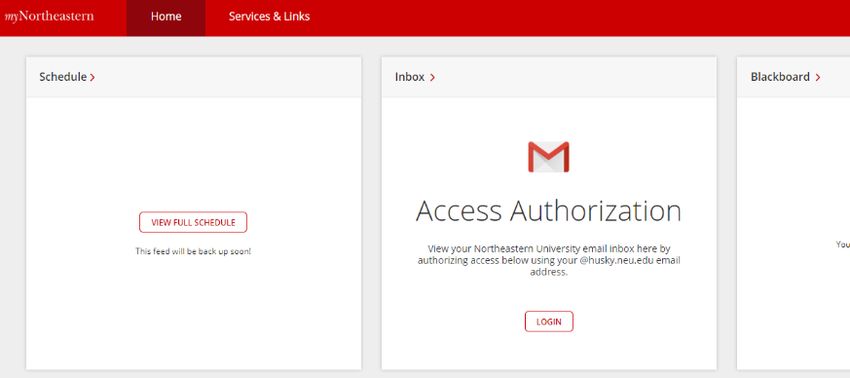Click the Access Authorization heading
The image size is (850, 378).
click(x=549, y=210)
